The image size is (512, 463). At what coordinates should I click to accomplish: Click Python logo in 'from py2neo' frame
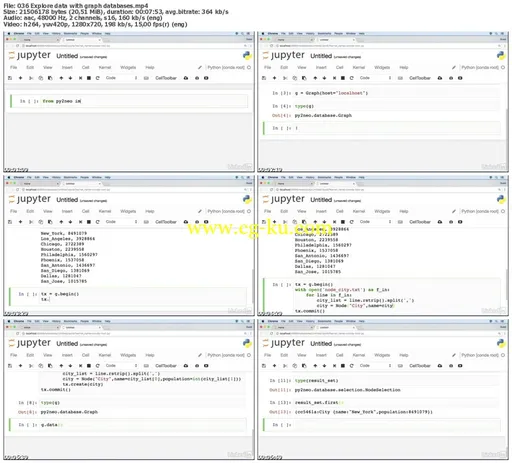click(x=247, y=56)
